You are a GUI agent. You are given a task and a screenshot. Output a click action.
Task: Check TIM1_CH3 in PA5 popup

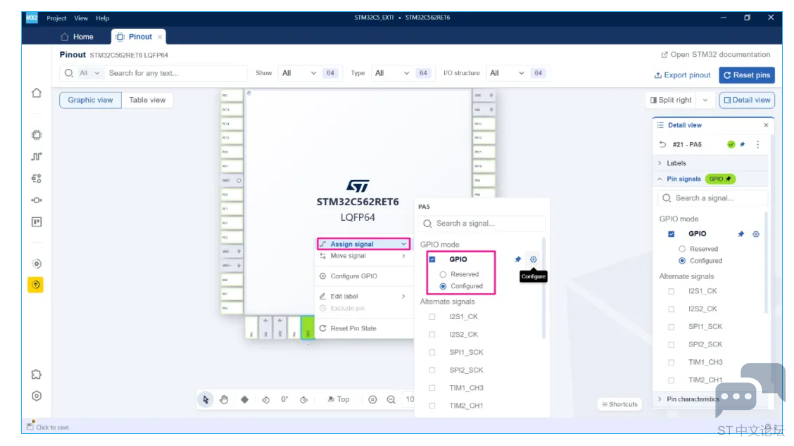click(432, 388)
